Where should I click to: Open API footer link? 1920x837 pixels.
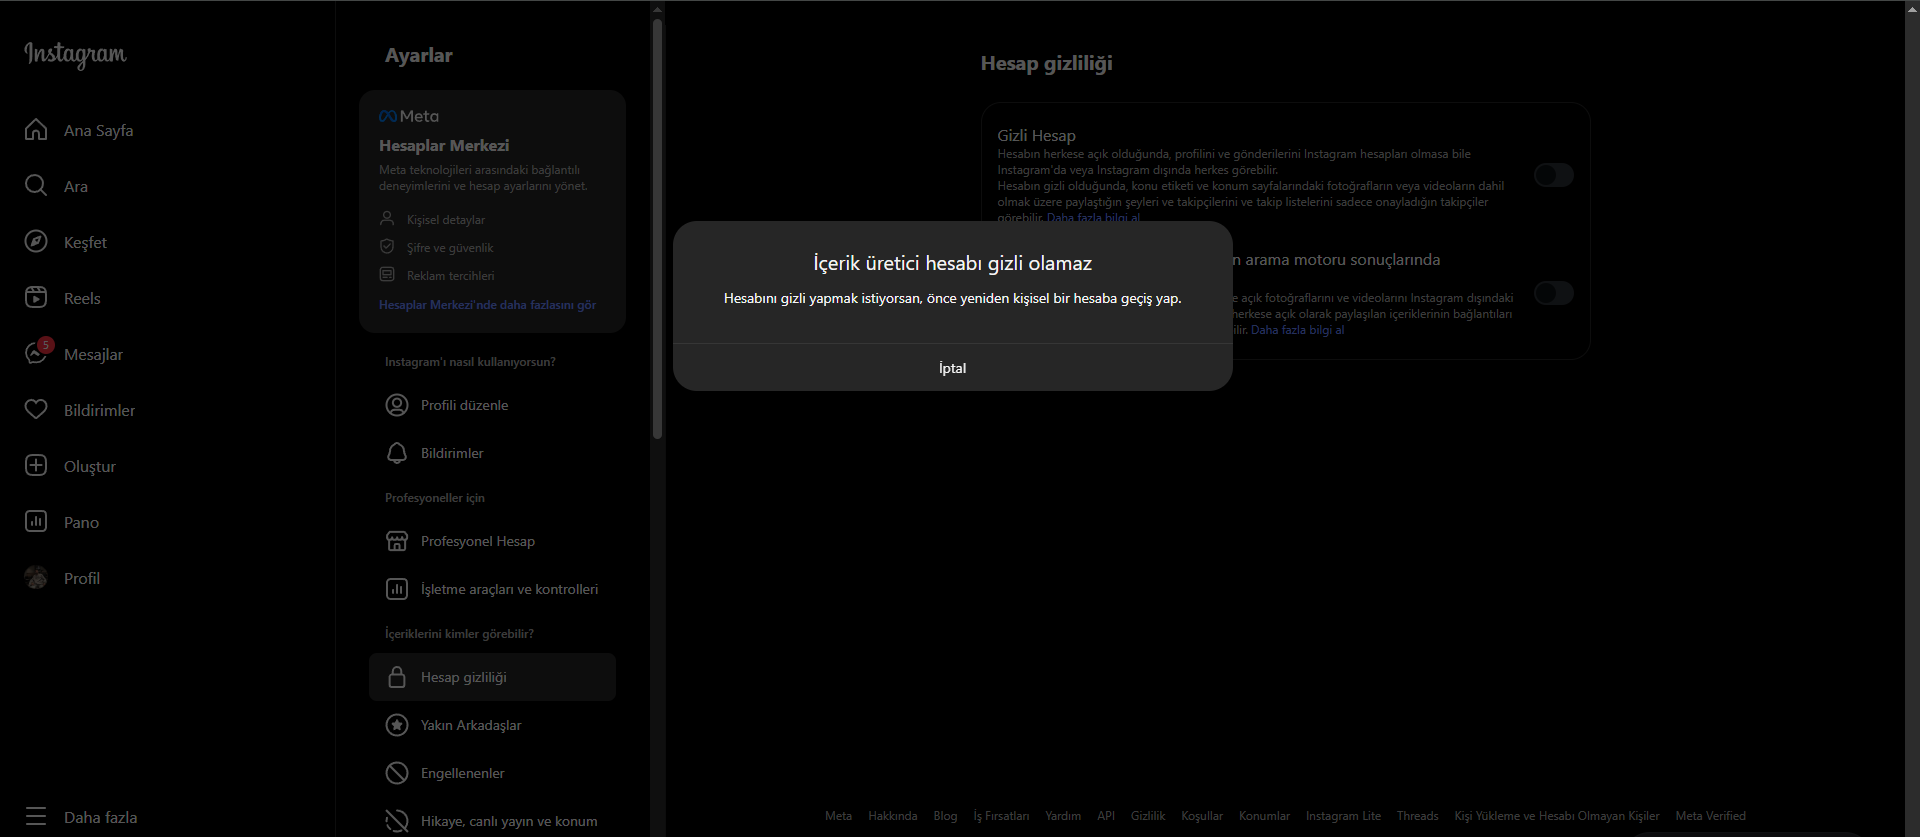pyautogui.click(x=1106, y=816)
